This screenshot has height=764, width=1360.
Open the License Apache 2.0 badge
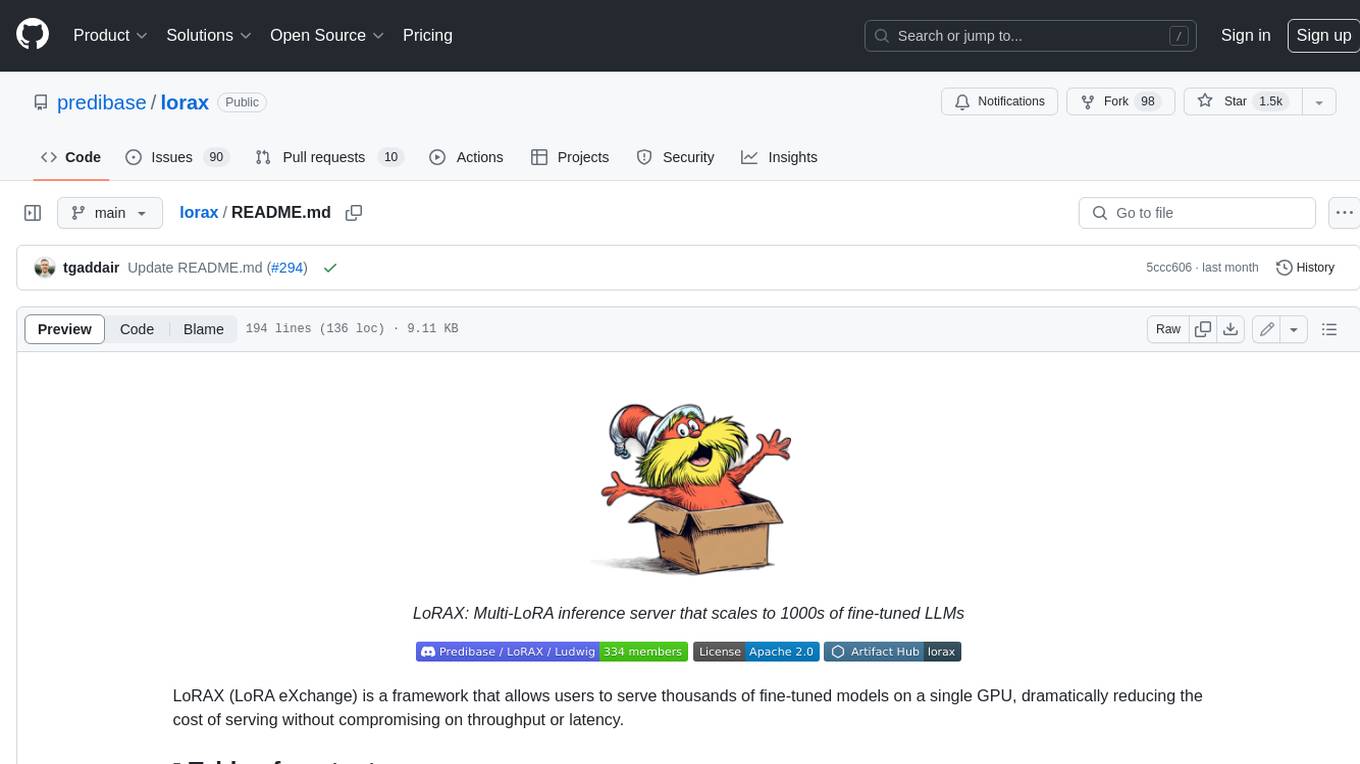tap(756, 652)
